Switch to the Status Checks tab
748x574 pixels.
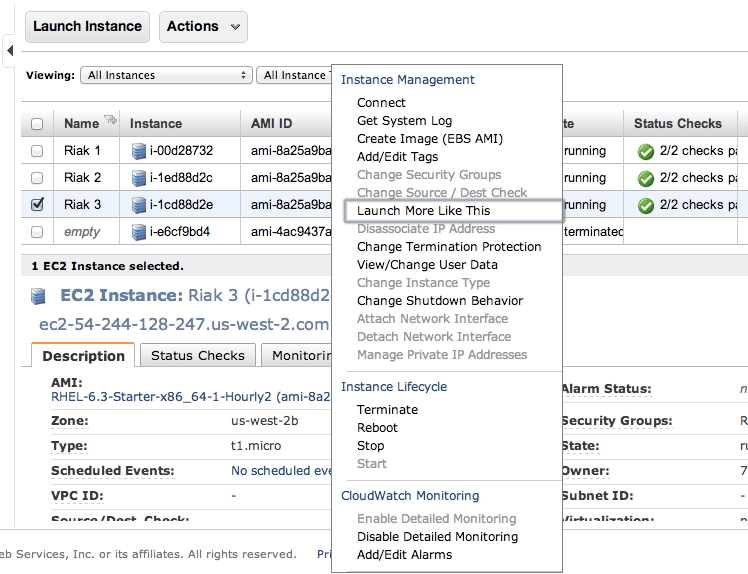click(x=198, y=355)
